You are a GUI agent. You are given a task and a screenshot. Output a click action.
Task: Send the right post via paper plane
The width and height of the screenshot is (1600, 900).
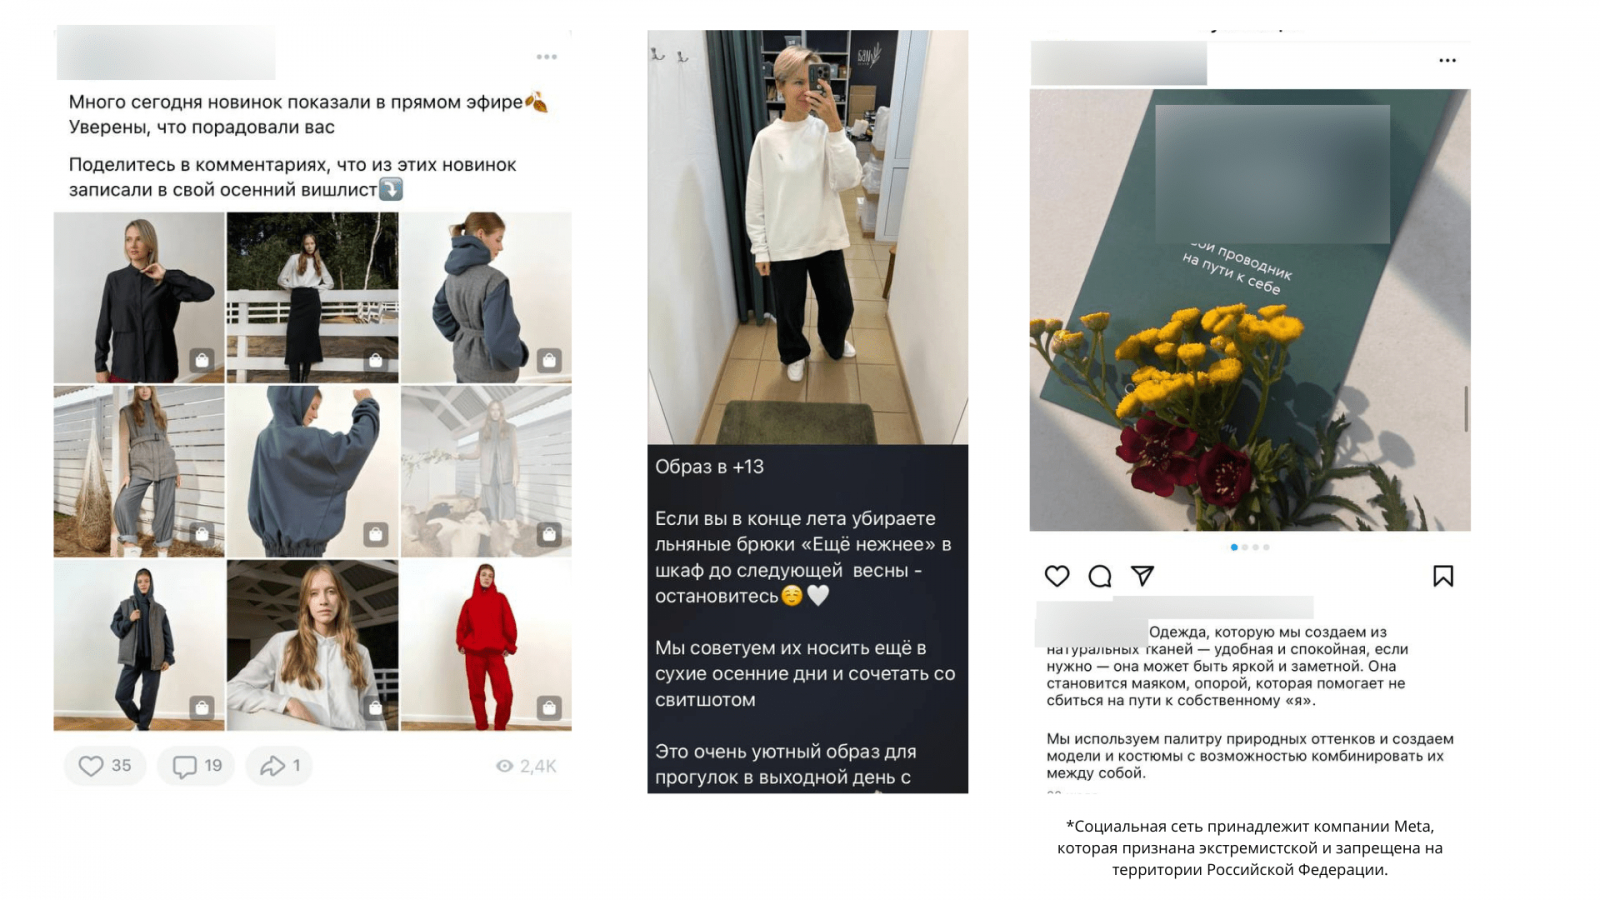point(1142,576)
